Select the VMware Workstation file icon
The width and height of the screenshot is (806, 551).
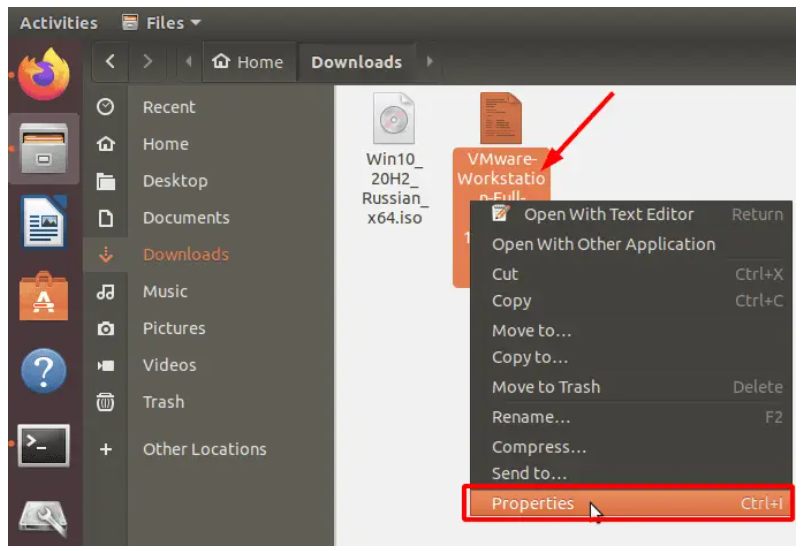coord(501,118)
